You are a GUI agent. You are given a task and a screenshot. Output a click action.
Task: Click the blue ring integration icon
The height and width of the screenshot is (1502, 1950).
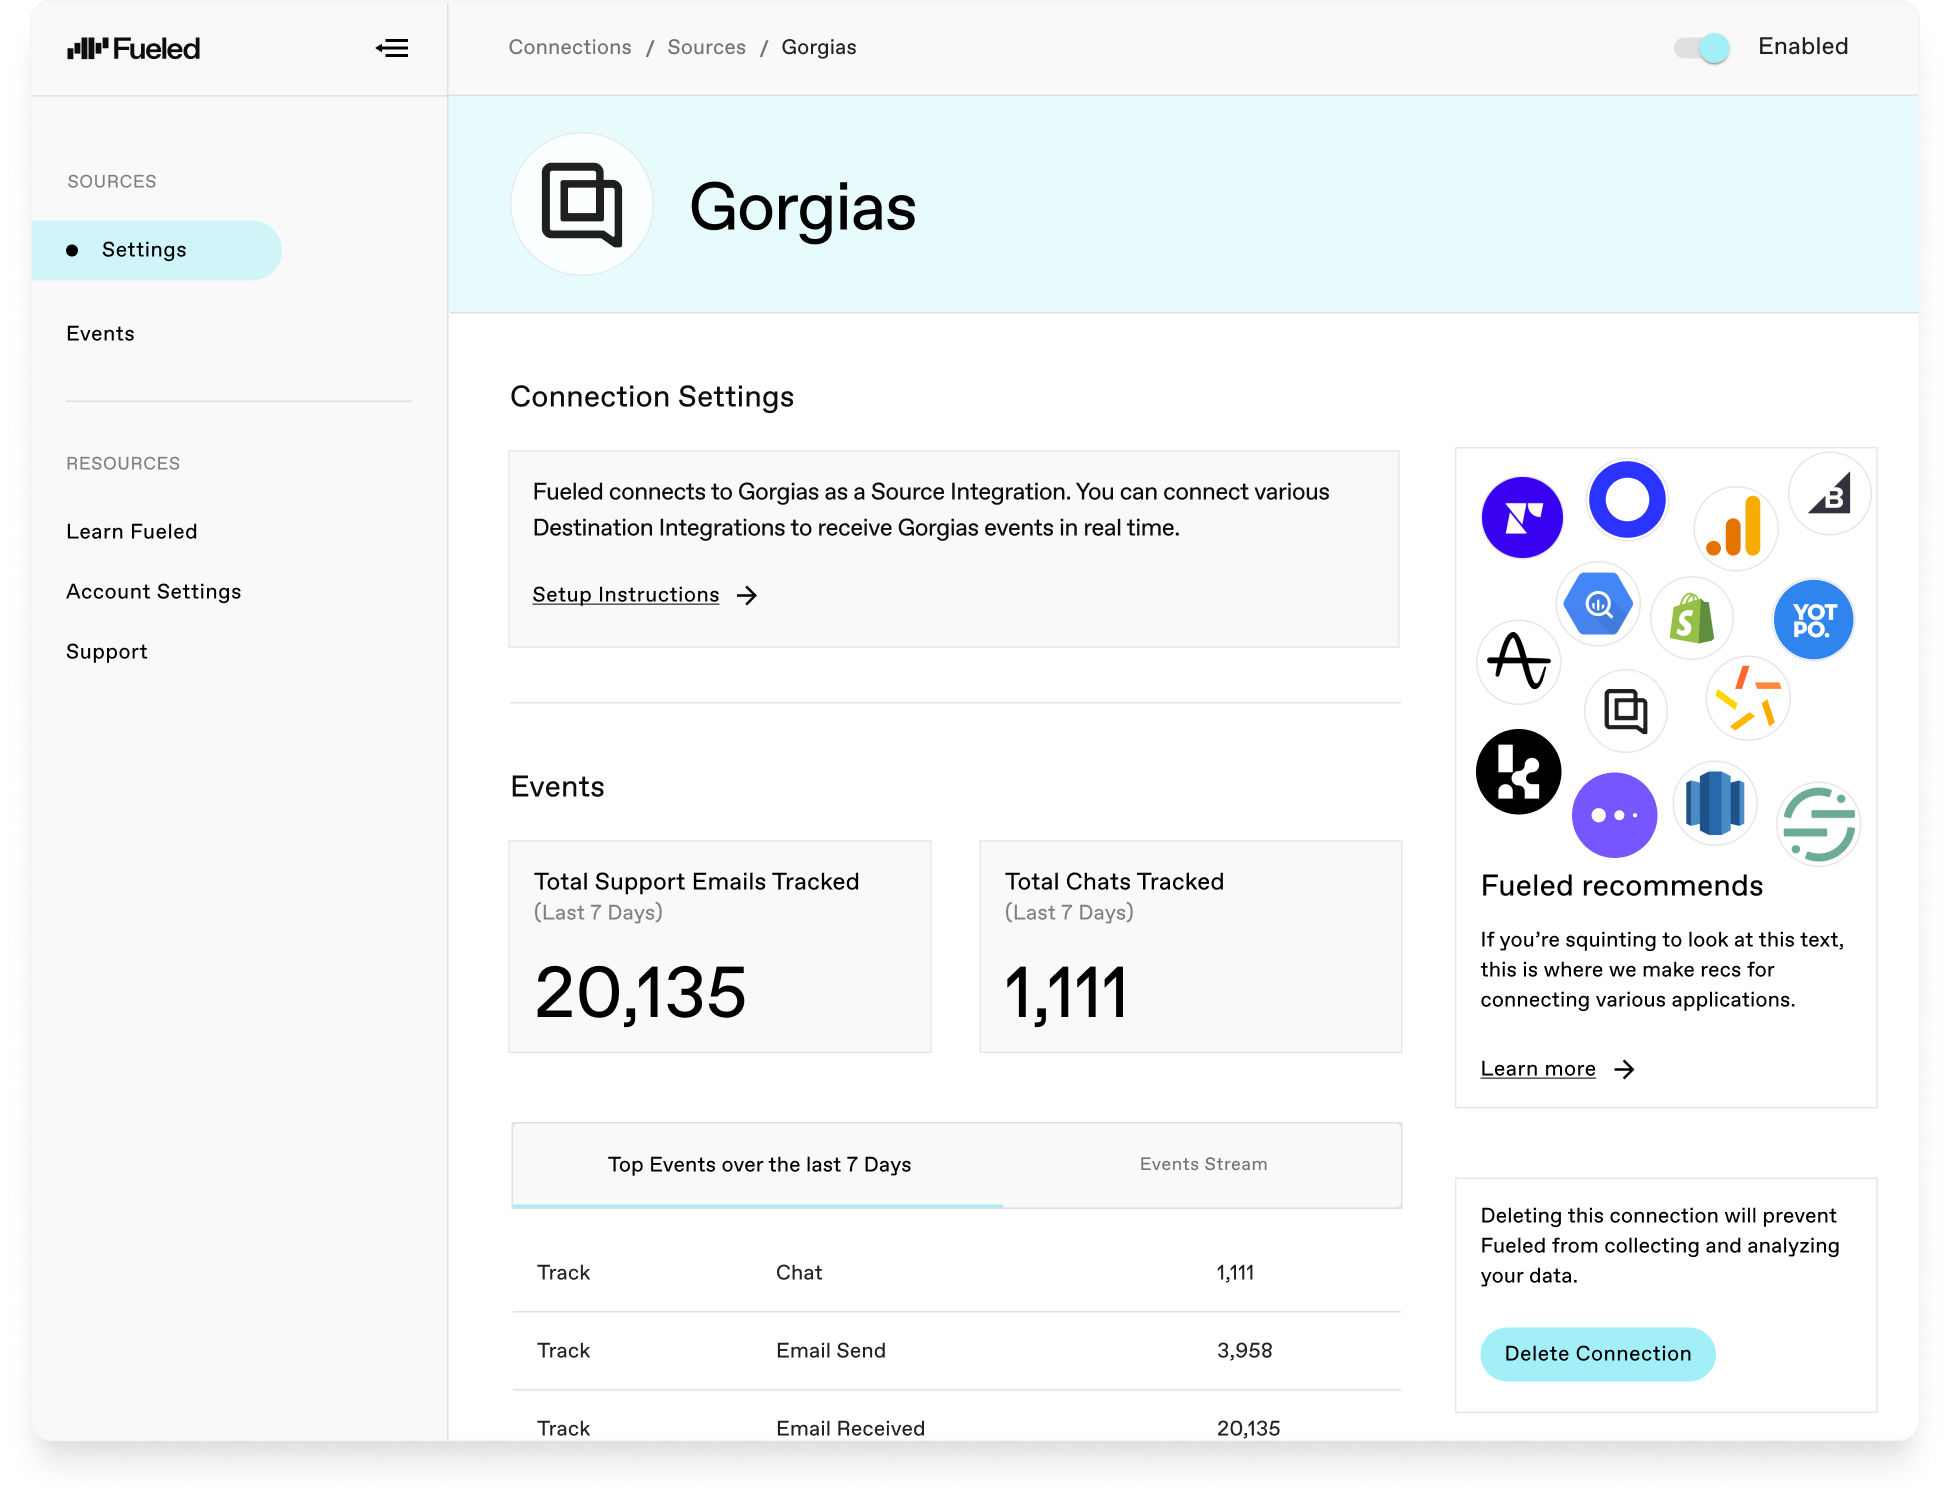click(x=1627, y=499)
